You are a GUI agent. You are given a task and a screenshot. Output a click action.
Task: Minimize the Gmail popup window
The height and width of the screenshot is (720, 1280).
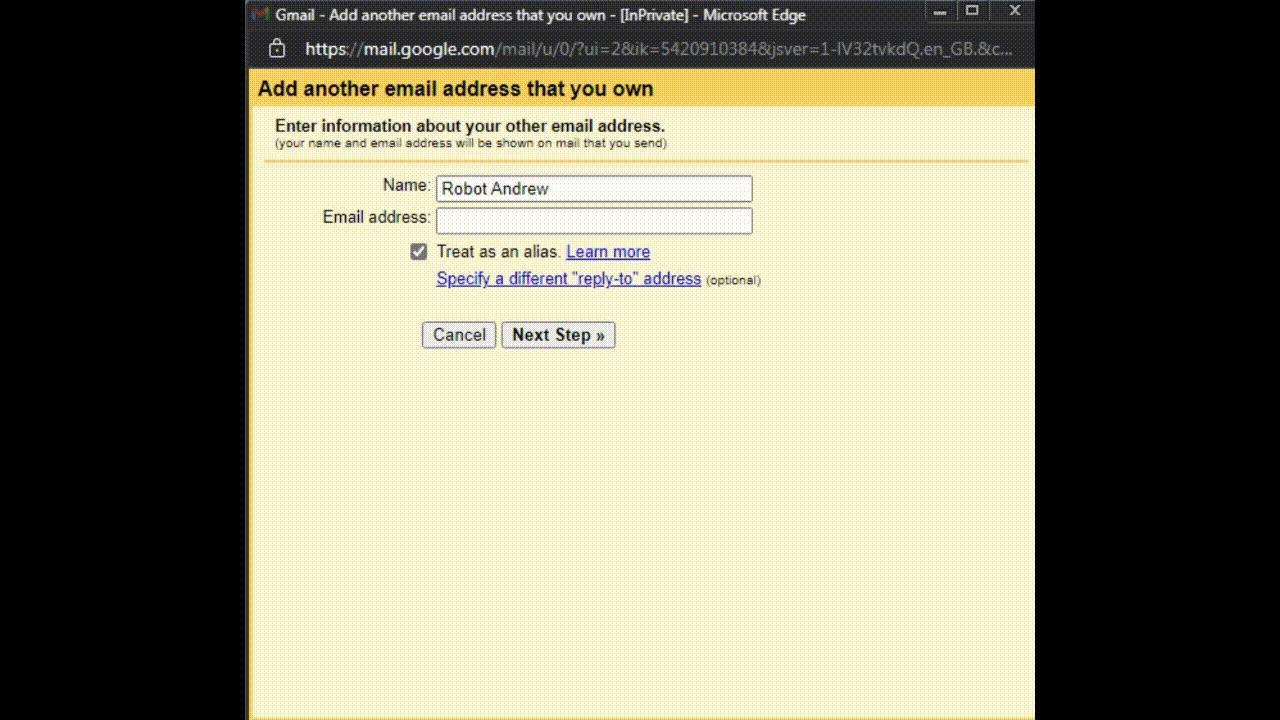pyautogui.click(x=937, y=12)
